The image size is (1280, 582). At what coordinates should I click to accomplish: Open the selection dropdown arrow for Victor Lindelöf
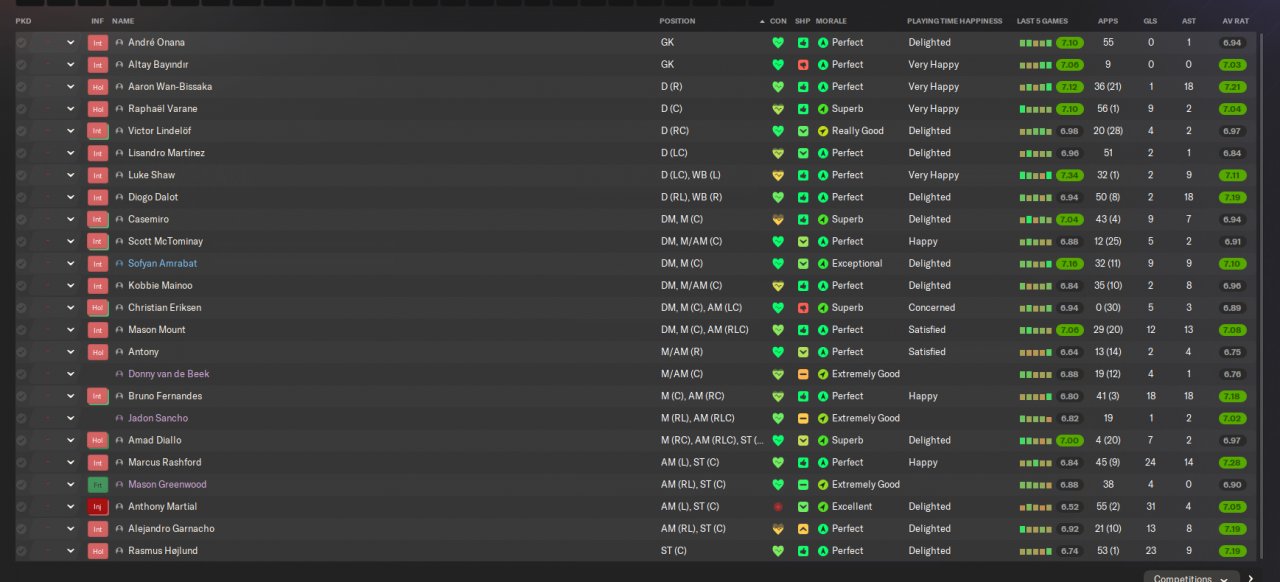pyautogui.click(x=71, y=131)
